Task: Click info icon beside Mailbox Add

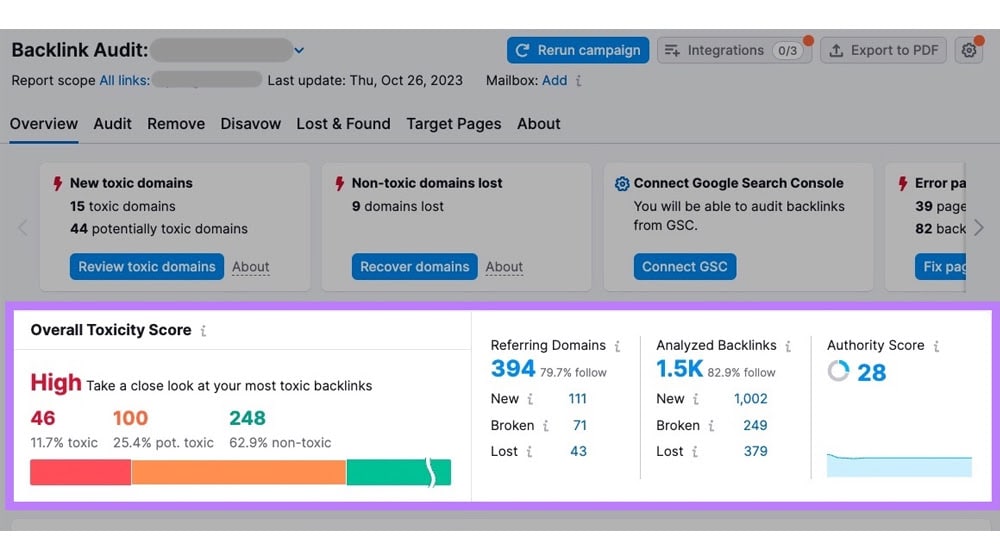Action: (579, 81)
